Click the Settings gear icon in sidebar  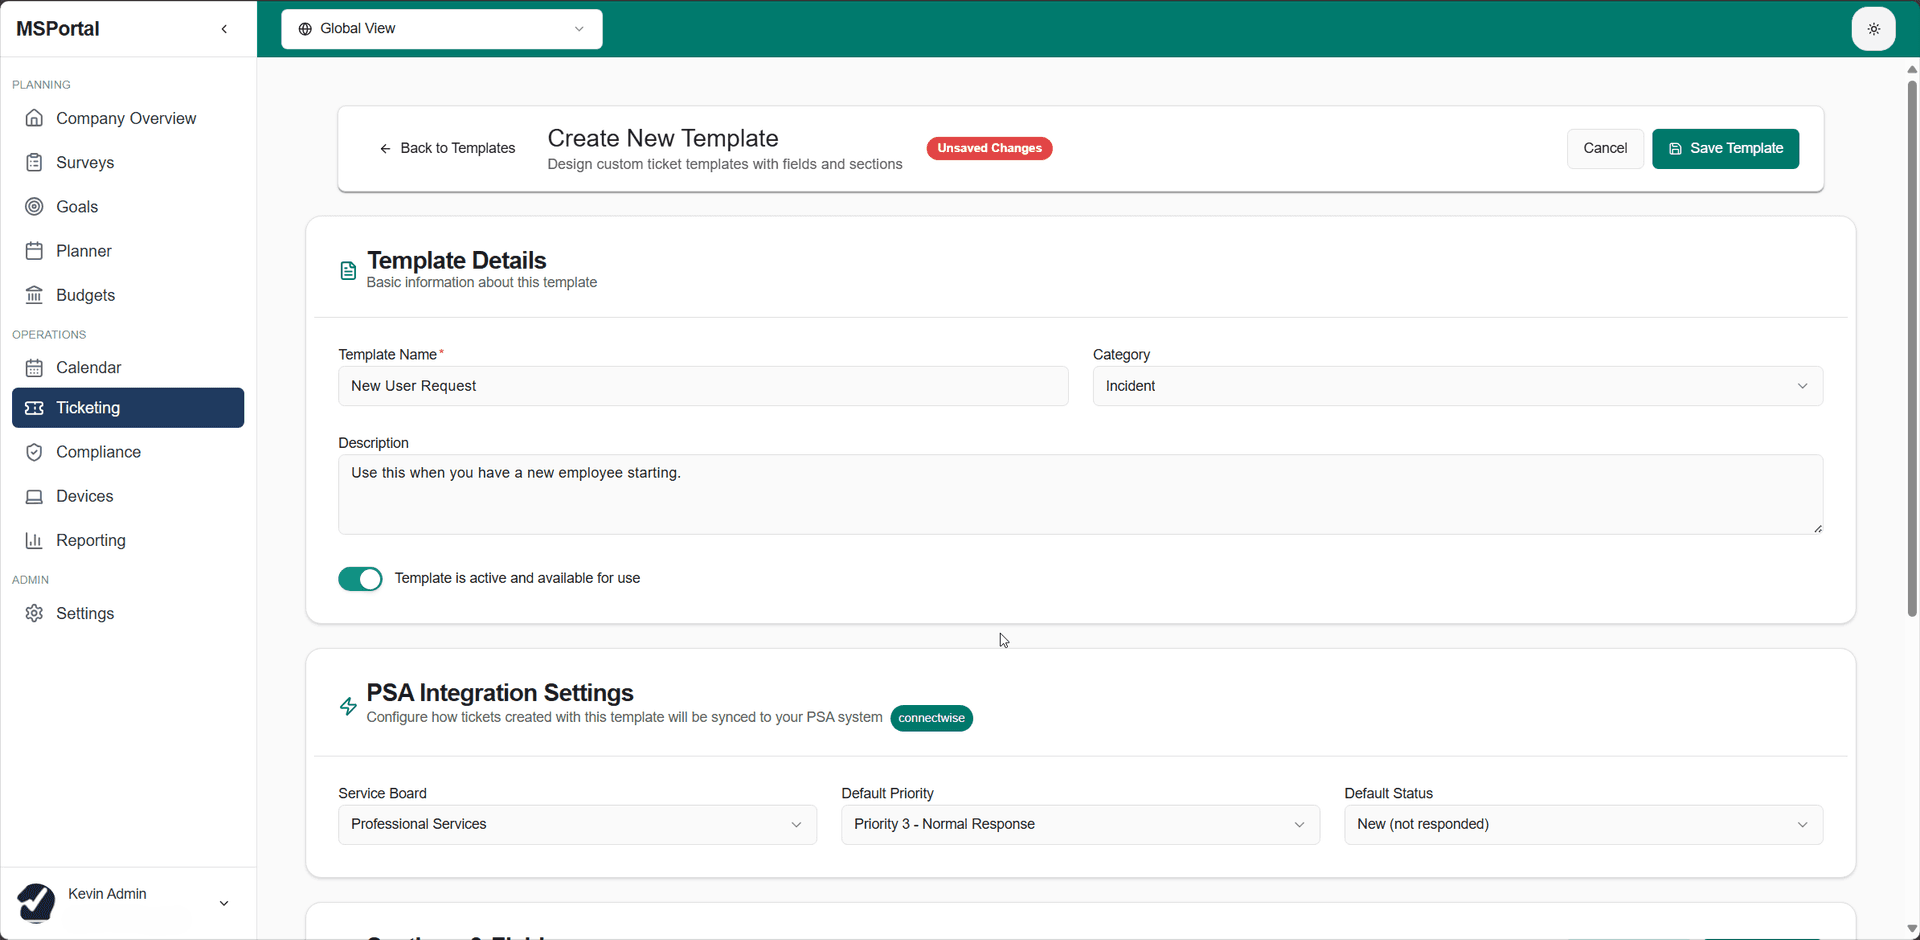point(34,613)
